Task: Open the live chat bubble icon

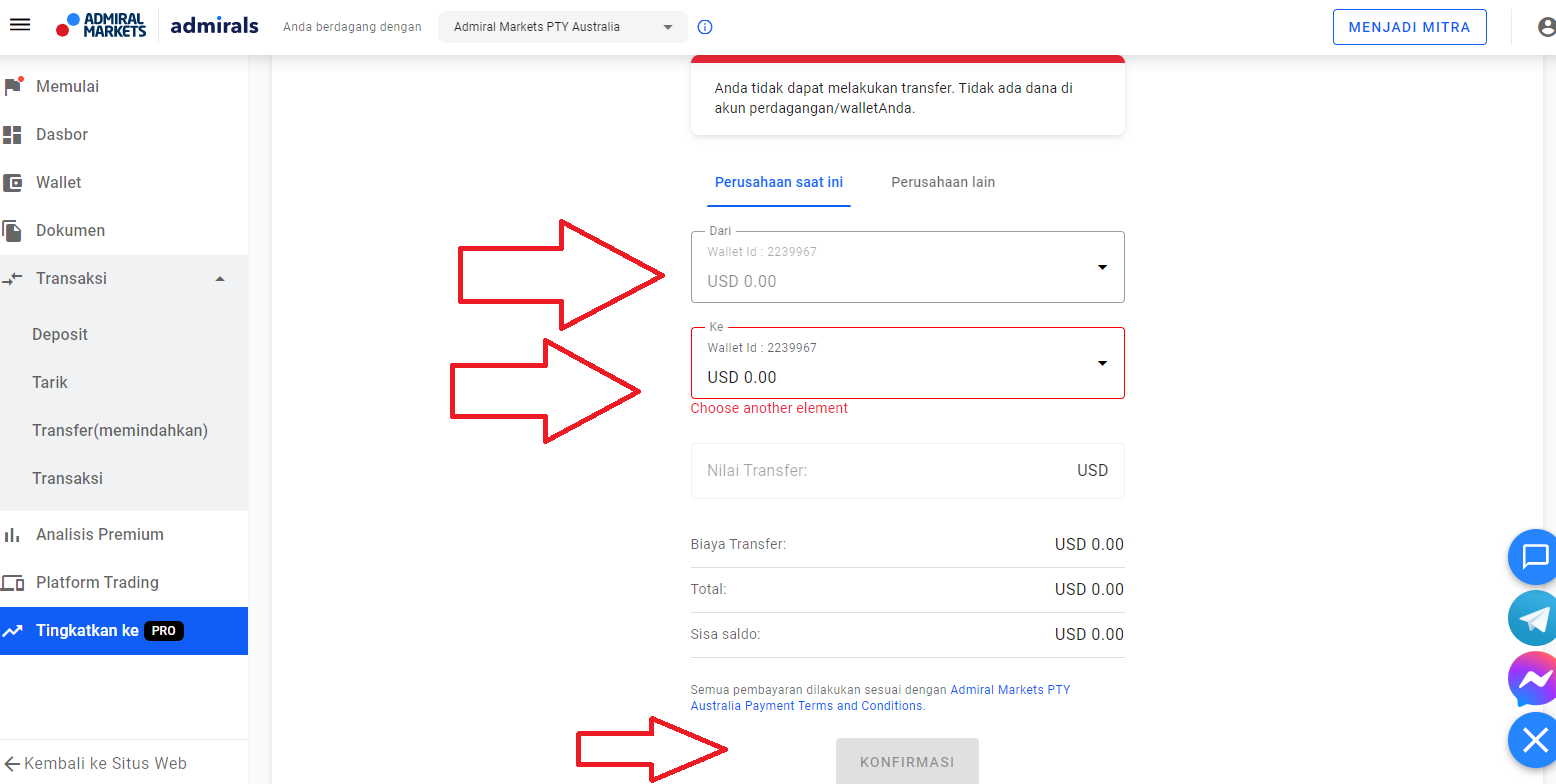Action: [x=1534, y=556]
